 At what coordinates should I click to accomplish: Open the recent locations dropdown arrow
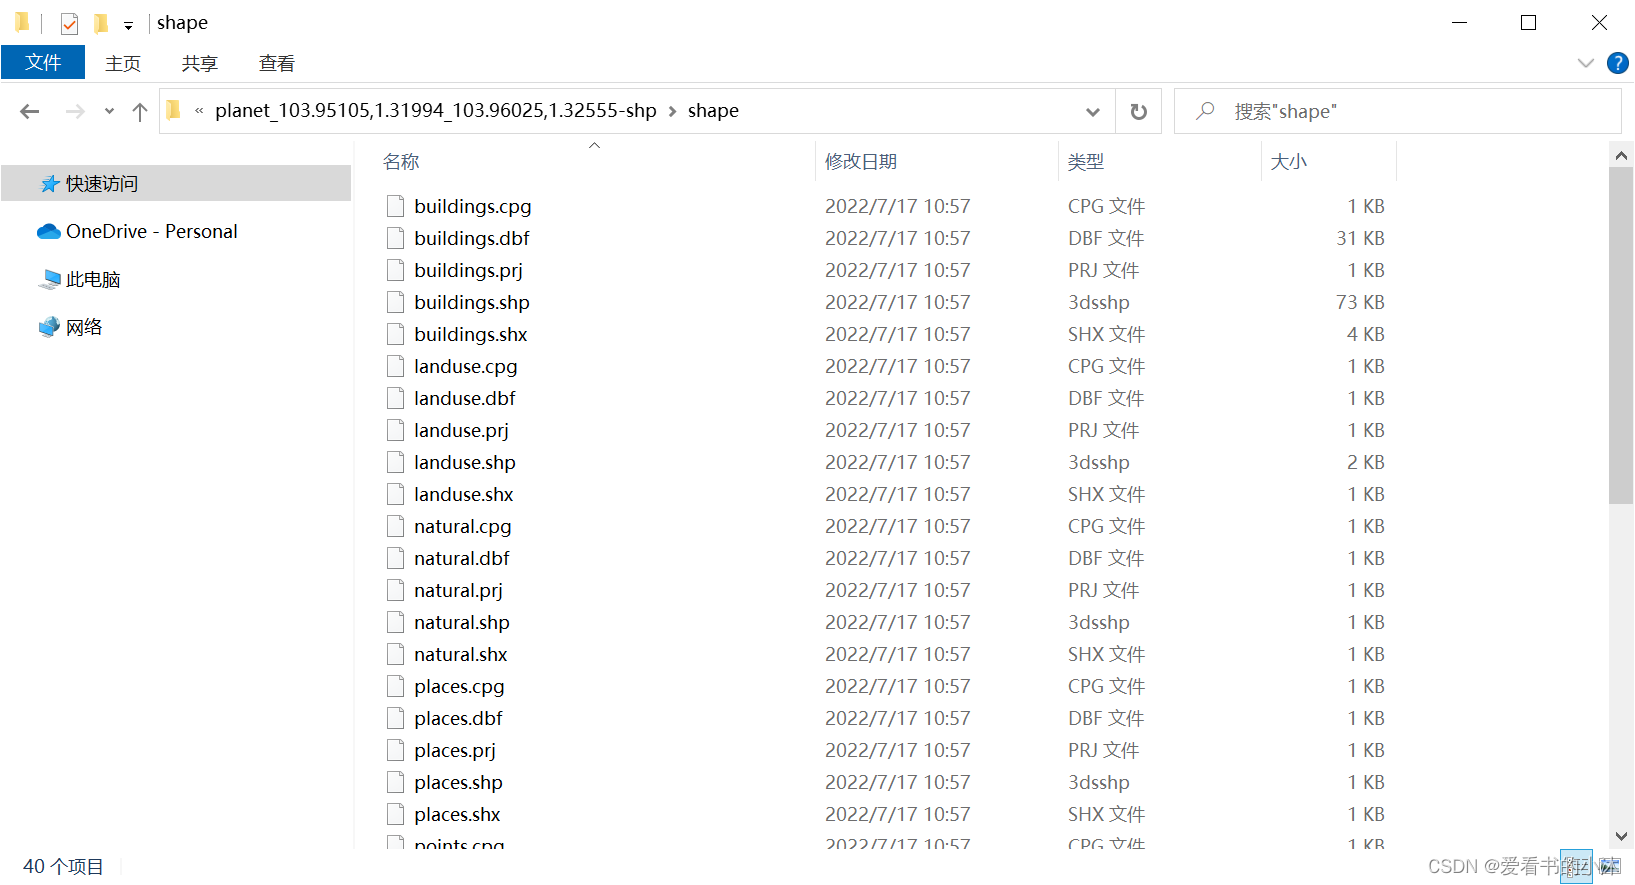click(109, 112)
